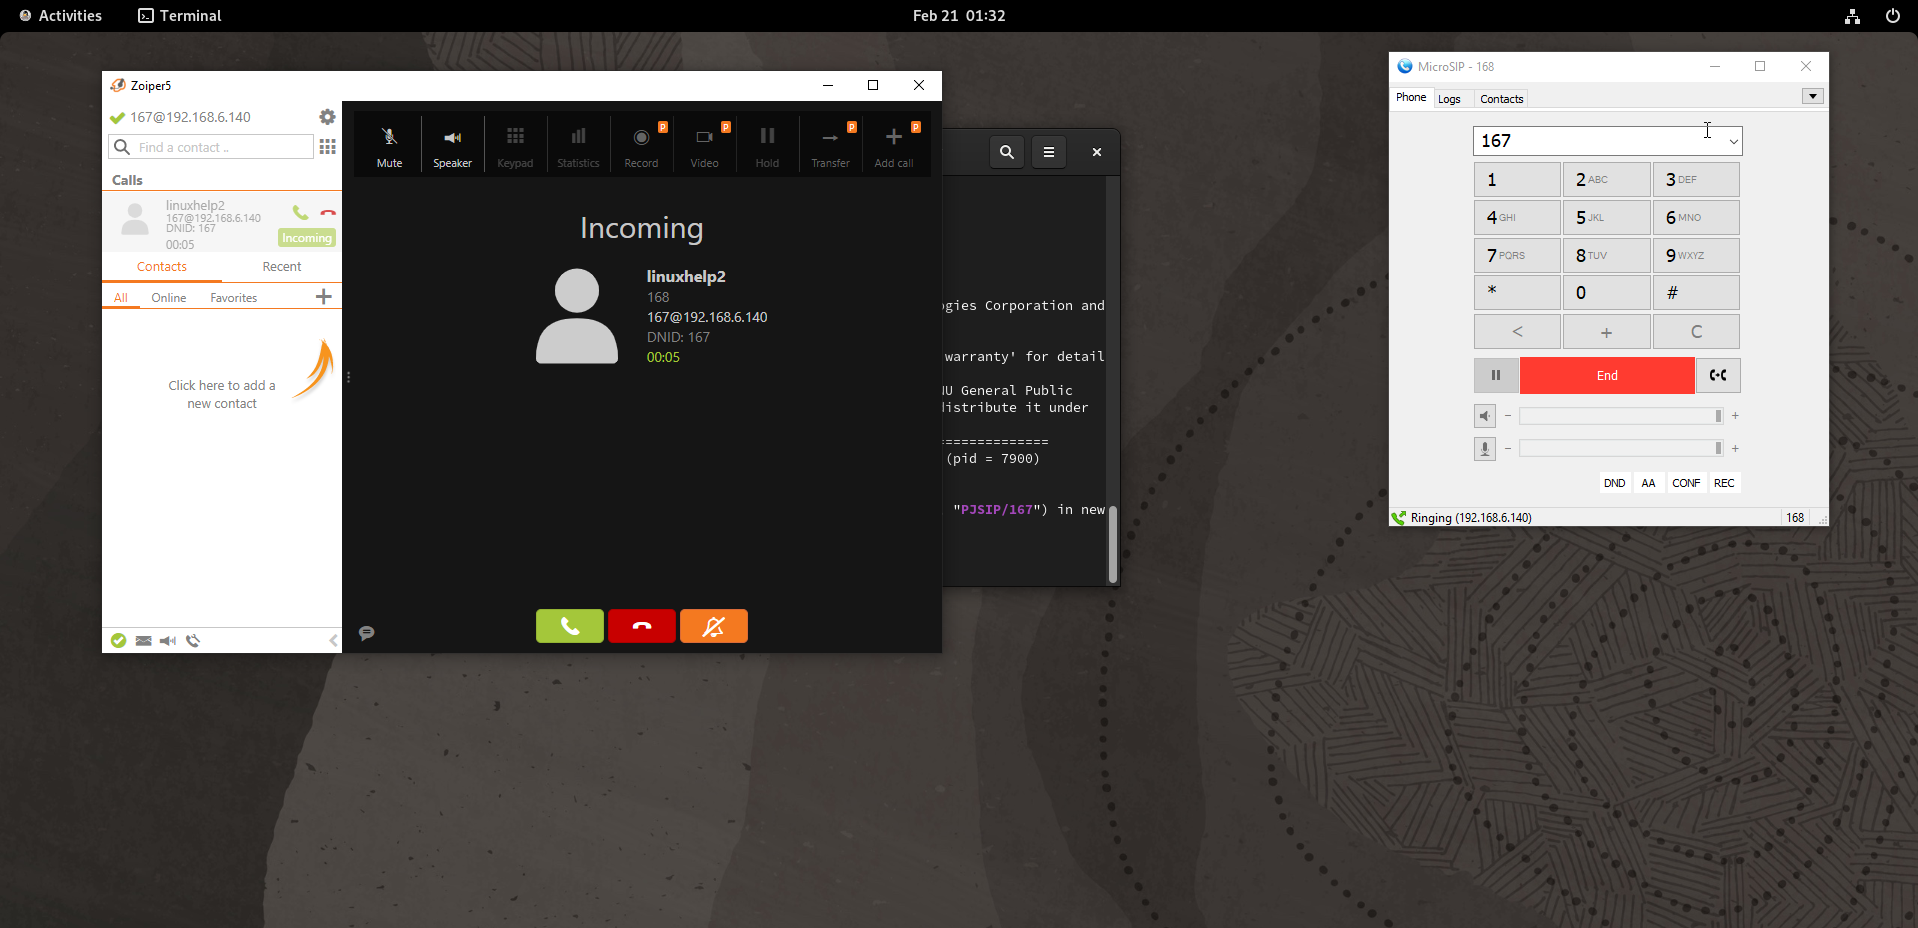The height and width of the screenshot is (928, 1918).
Task: Switch to Zoiper Contacts tab
Action: [x=162, y=267]
